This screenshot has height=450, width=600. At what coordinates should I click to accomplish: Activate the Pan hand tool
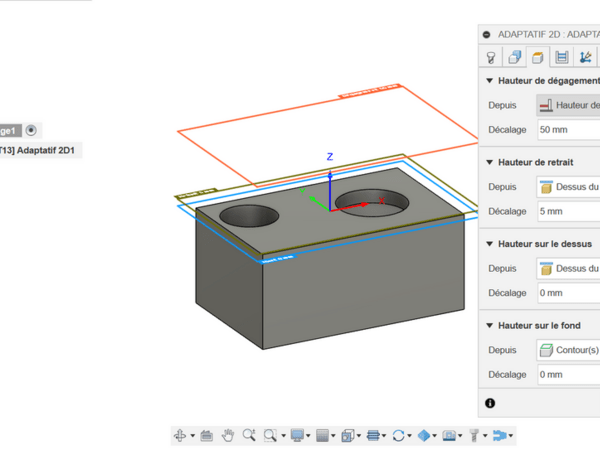point(228,435)
